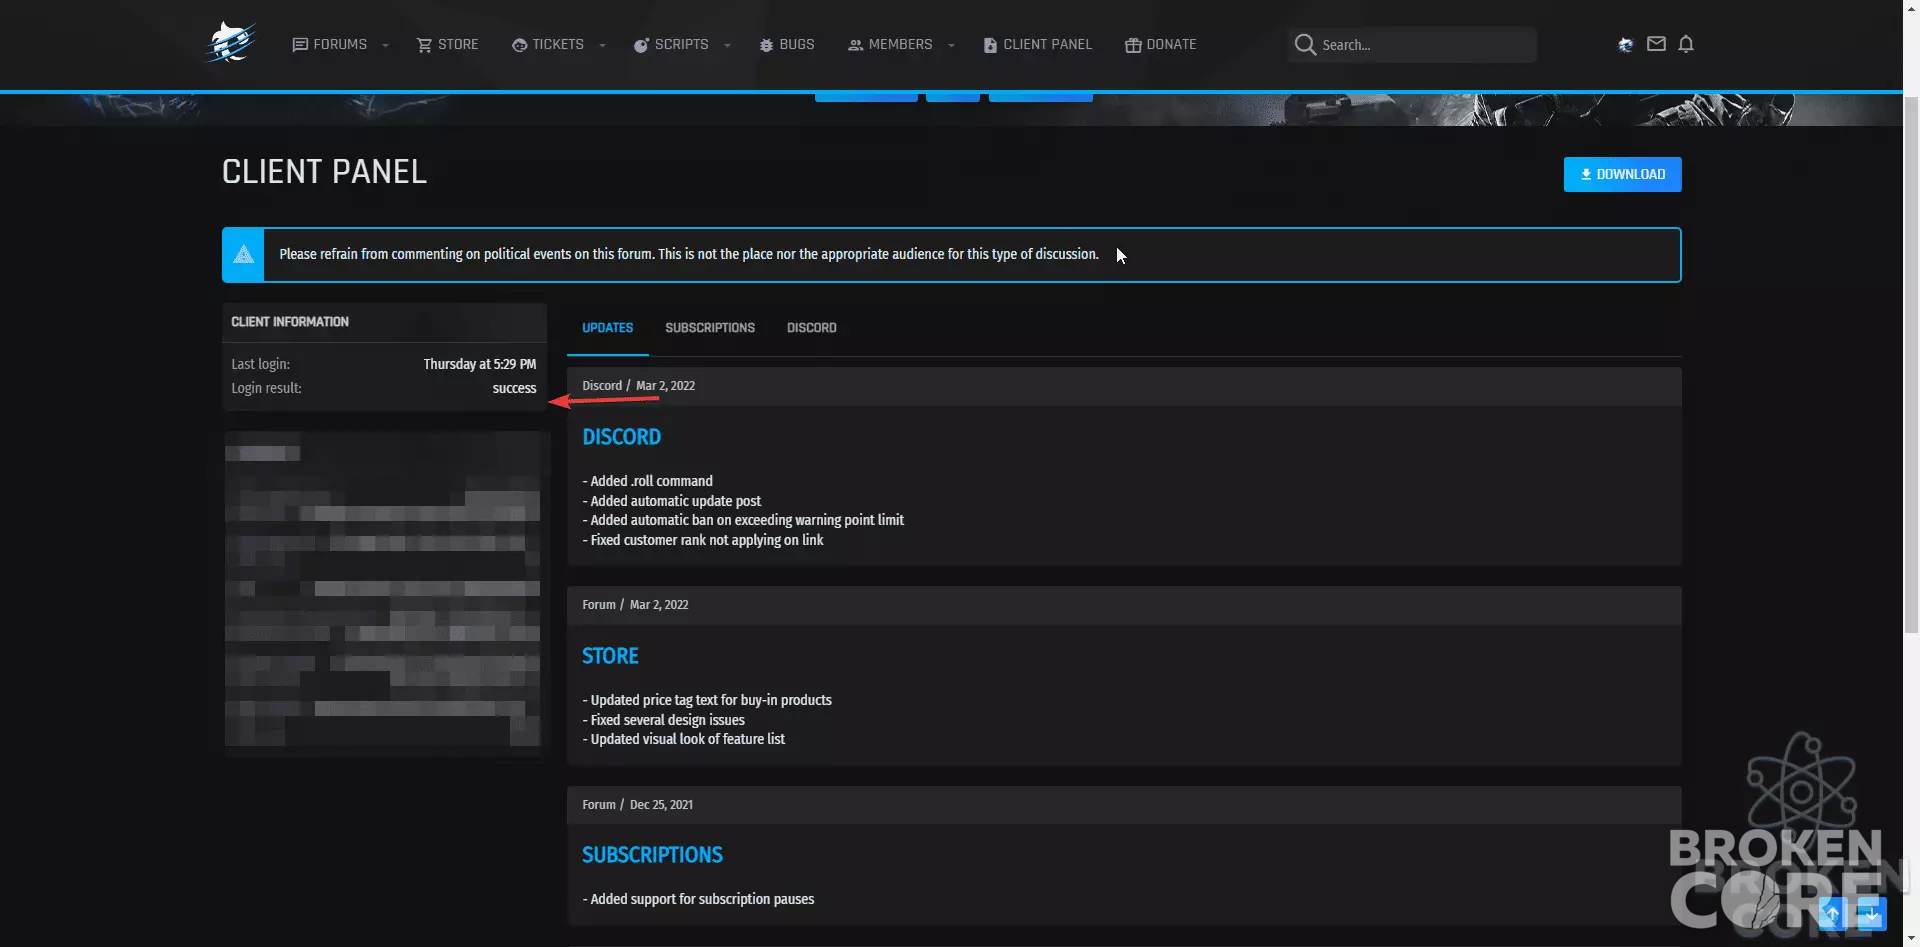Click the Store cart icon
1920x947 pixels.
coord(424,45)
